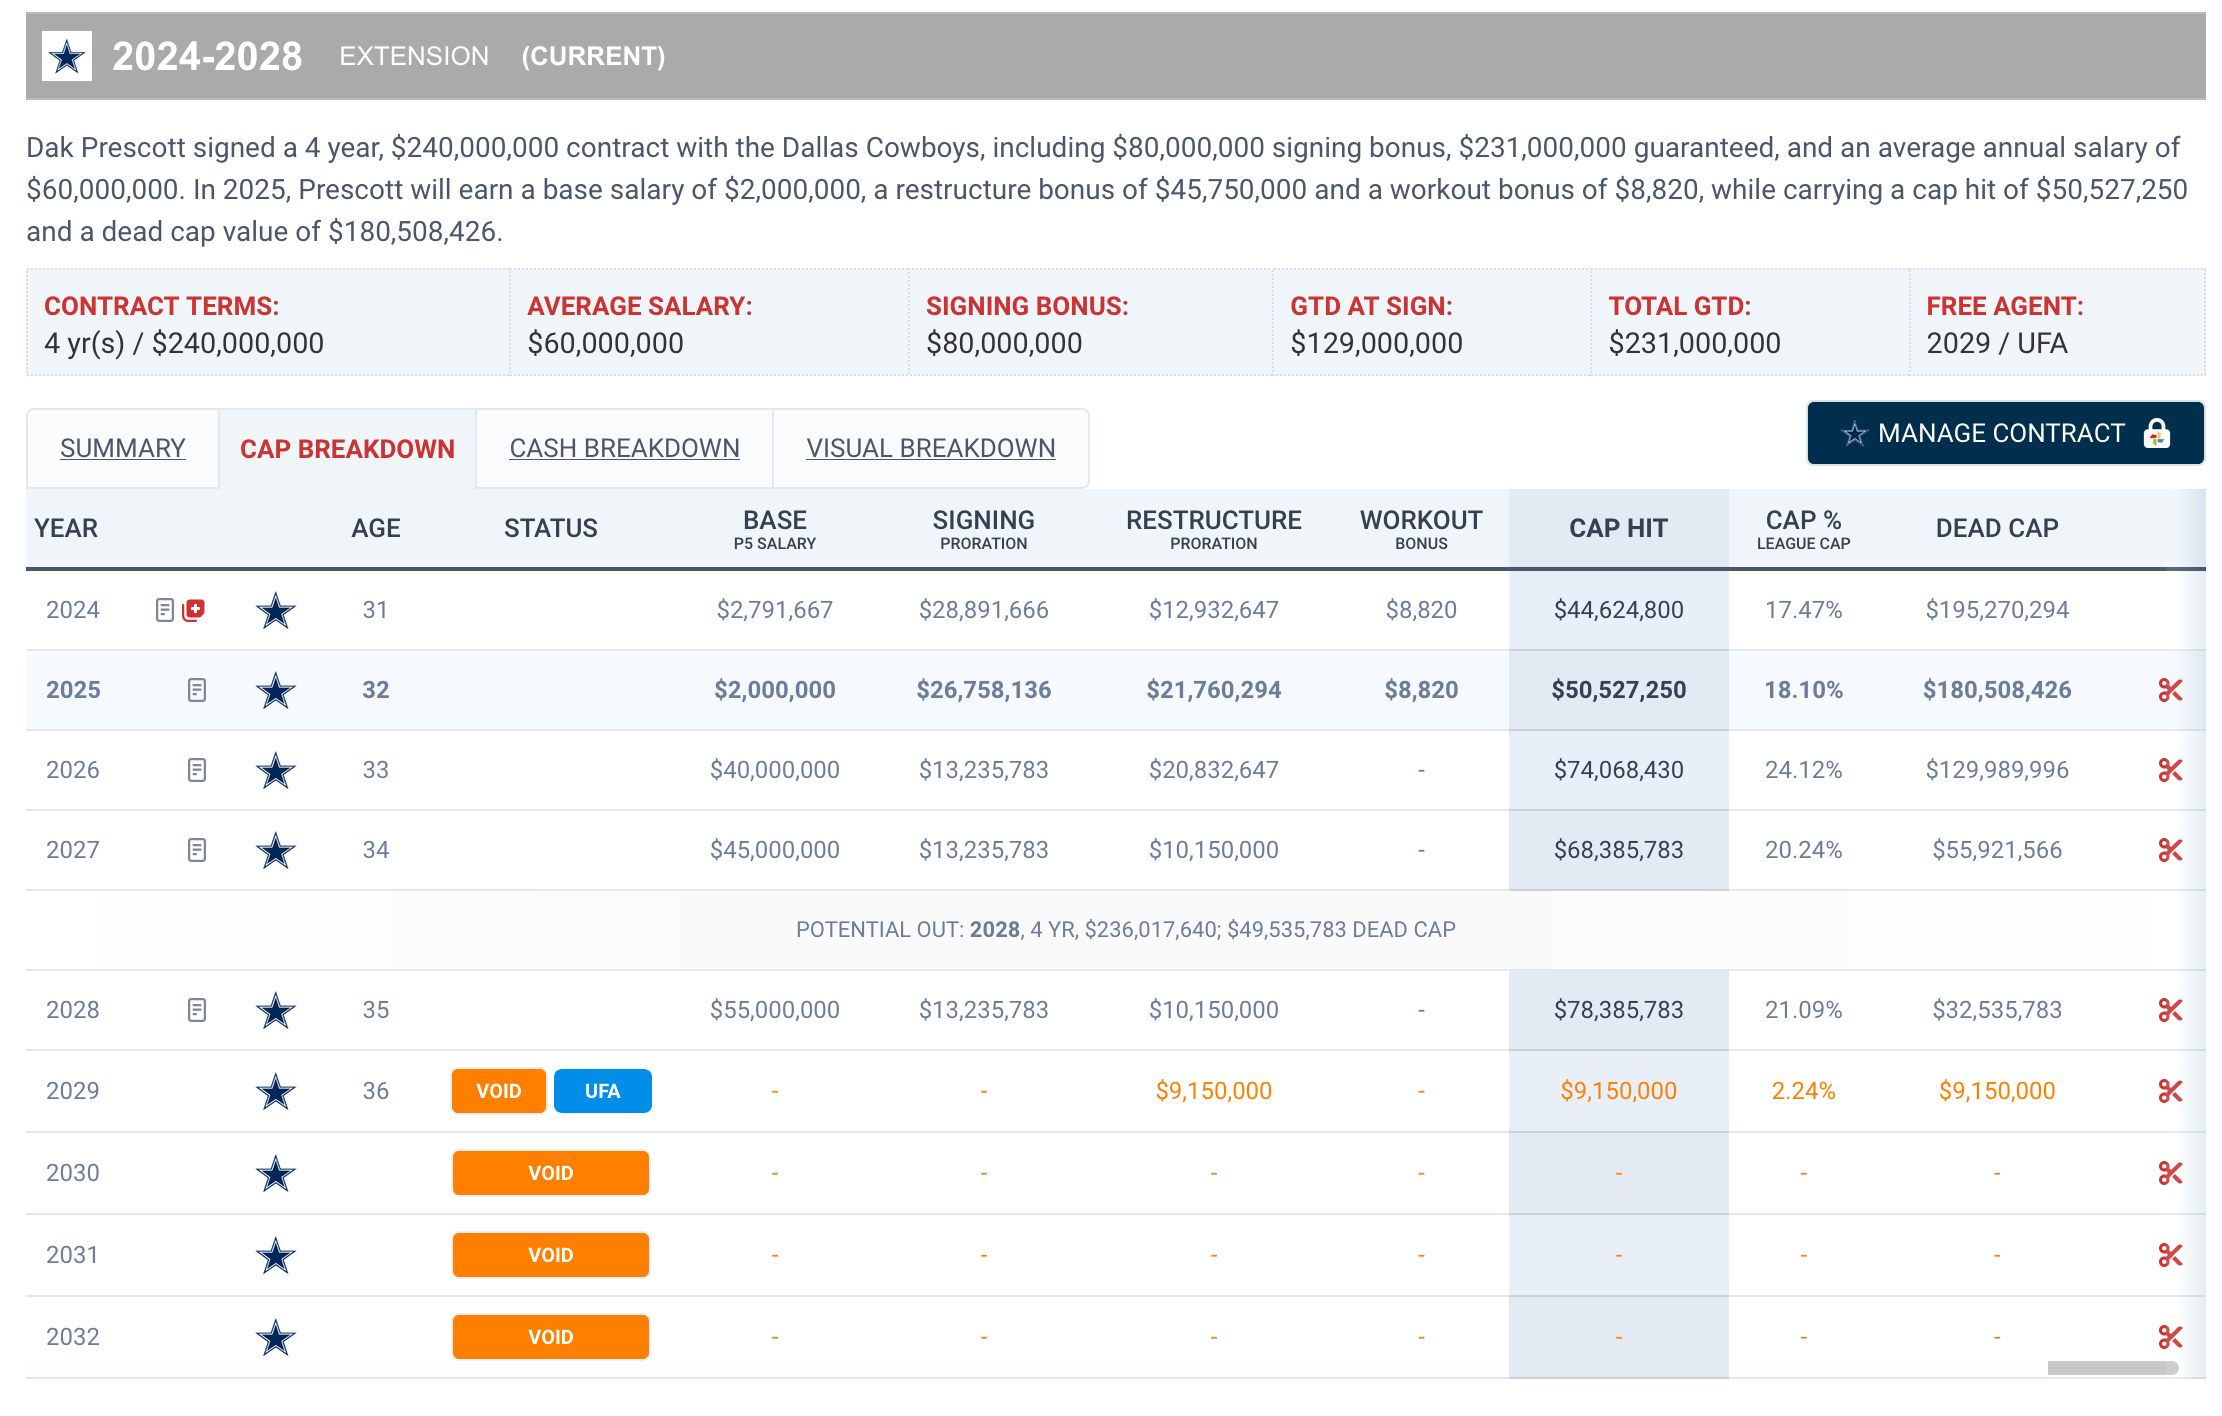Click the 2025 row red scissors icon
Image resolution: width=2222 pixels, height=1416 pixels.
tap(2169, 690)
